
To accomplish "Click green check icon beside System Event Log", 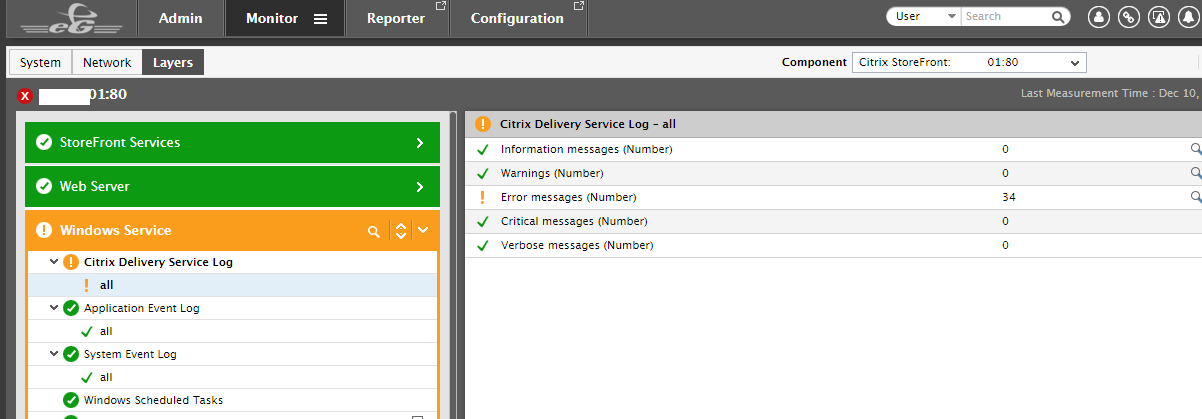I will click(70, 354).
